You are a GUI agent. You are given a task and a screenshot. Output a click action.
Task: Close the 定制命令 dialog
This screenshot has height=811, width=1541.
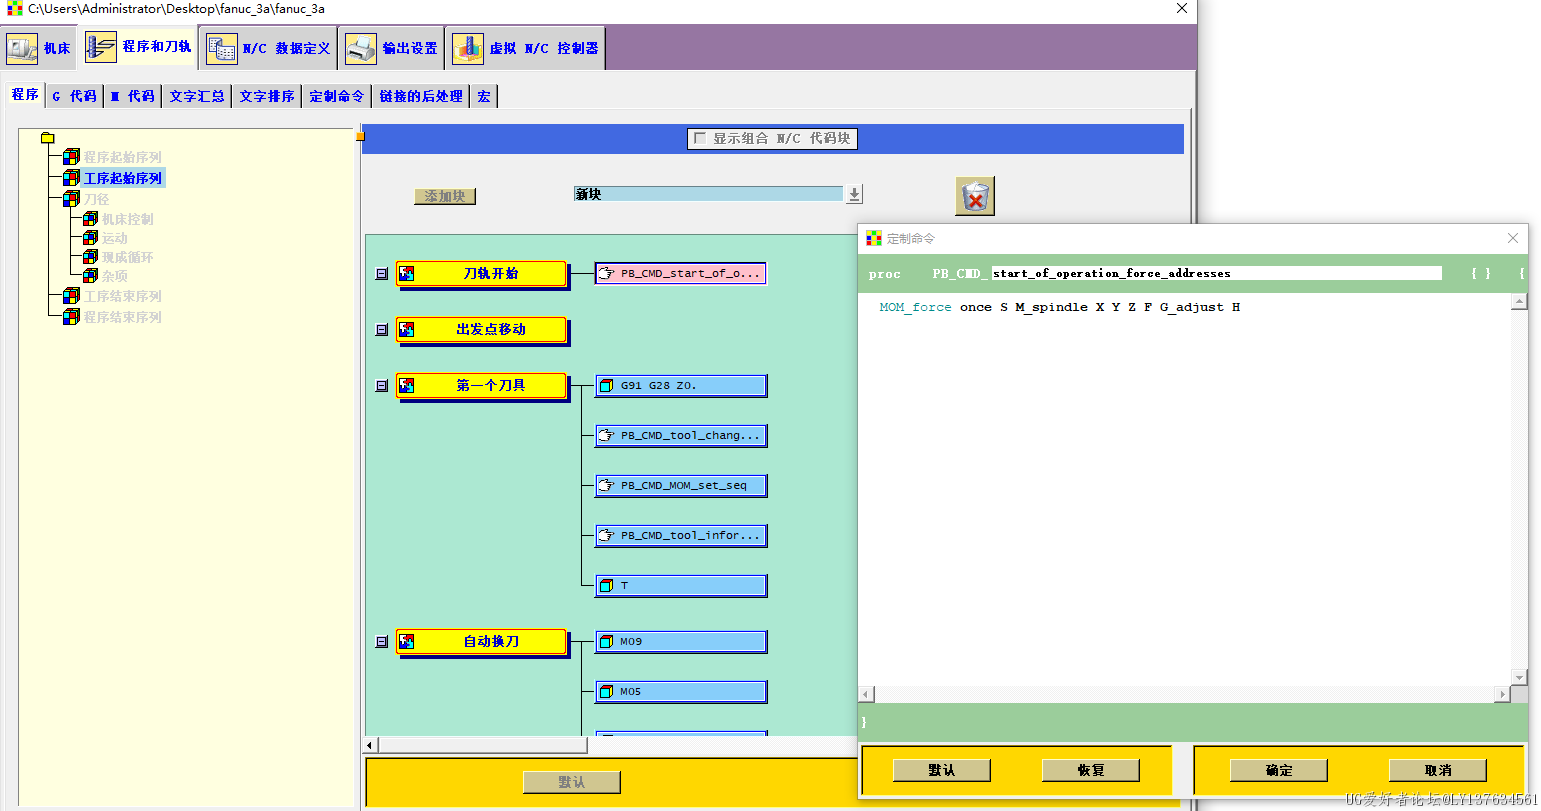[x=1512, y=238]
